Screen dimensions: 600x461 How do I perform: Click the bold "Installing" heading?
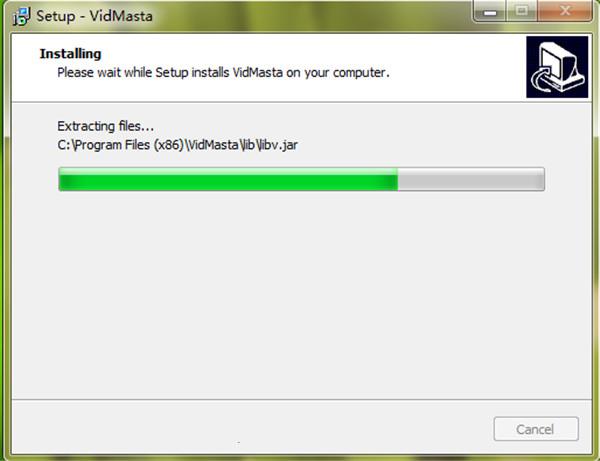pos(70,54)
